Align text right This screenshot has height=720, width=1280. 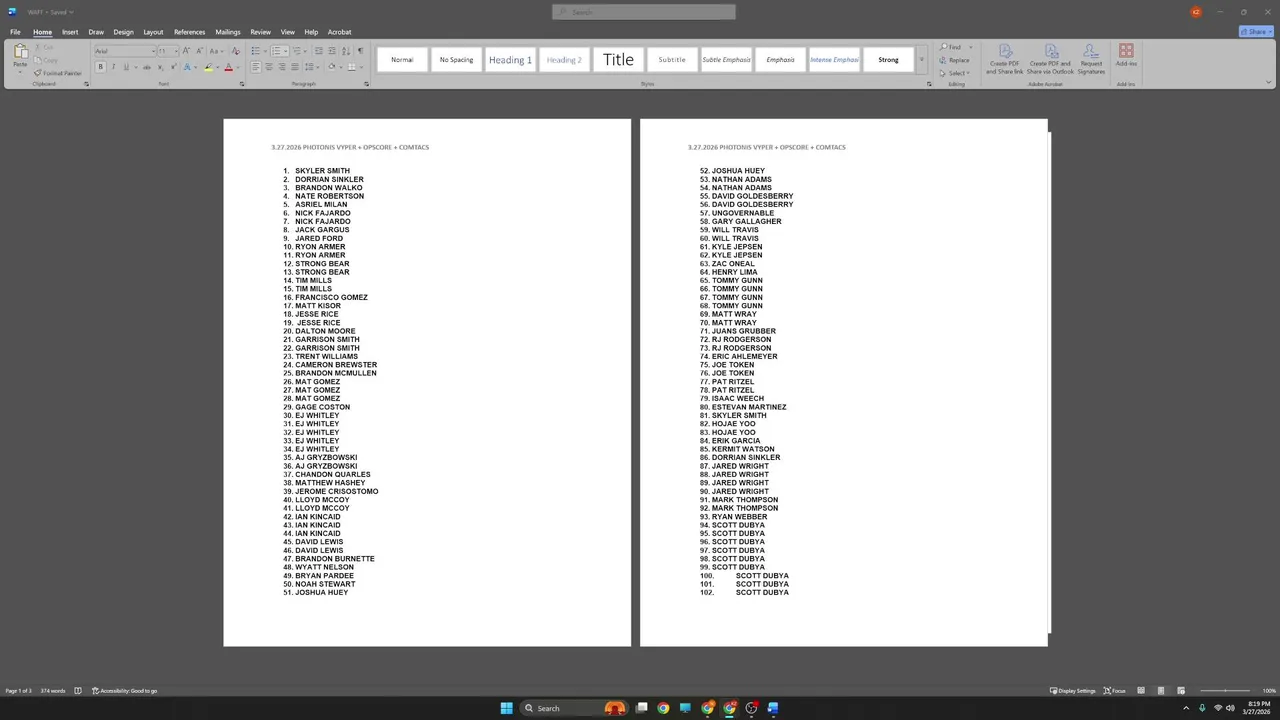(281, 67)
